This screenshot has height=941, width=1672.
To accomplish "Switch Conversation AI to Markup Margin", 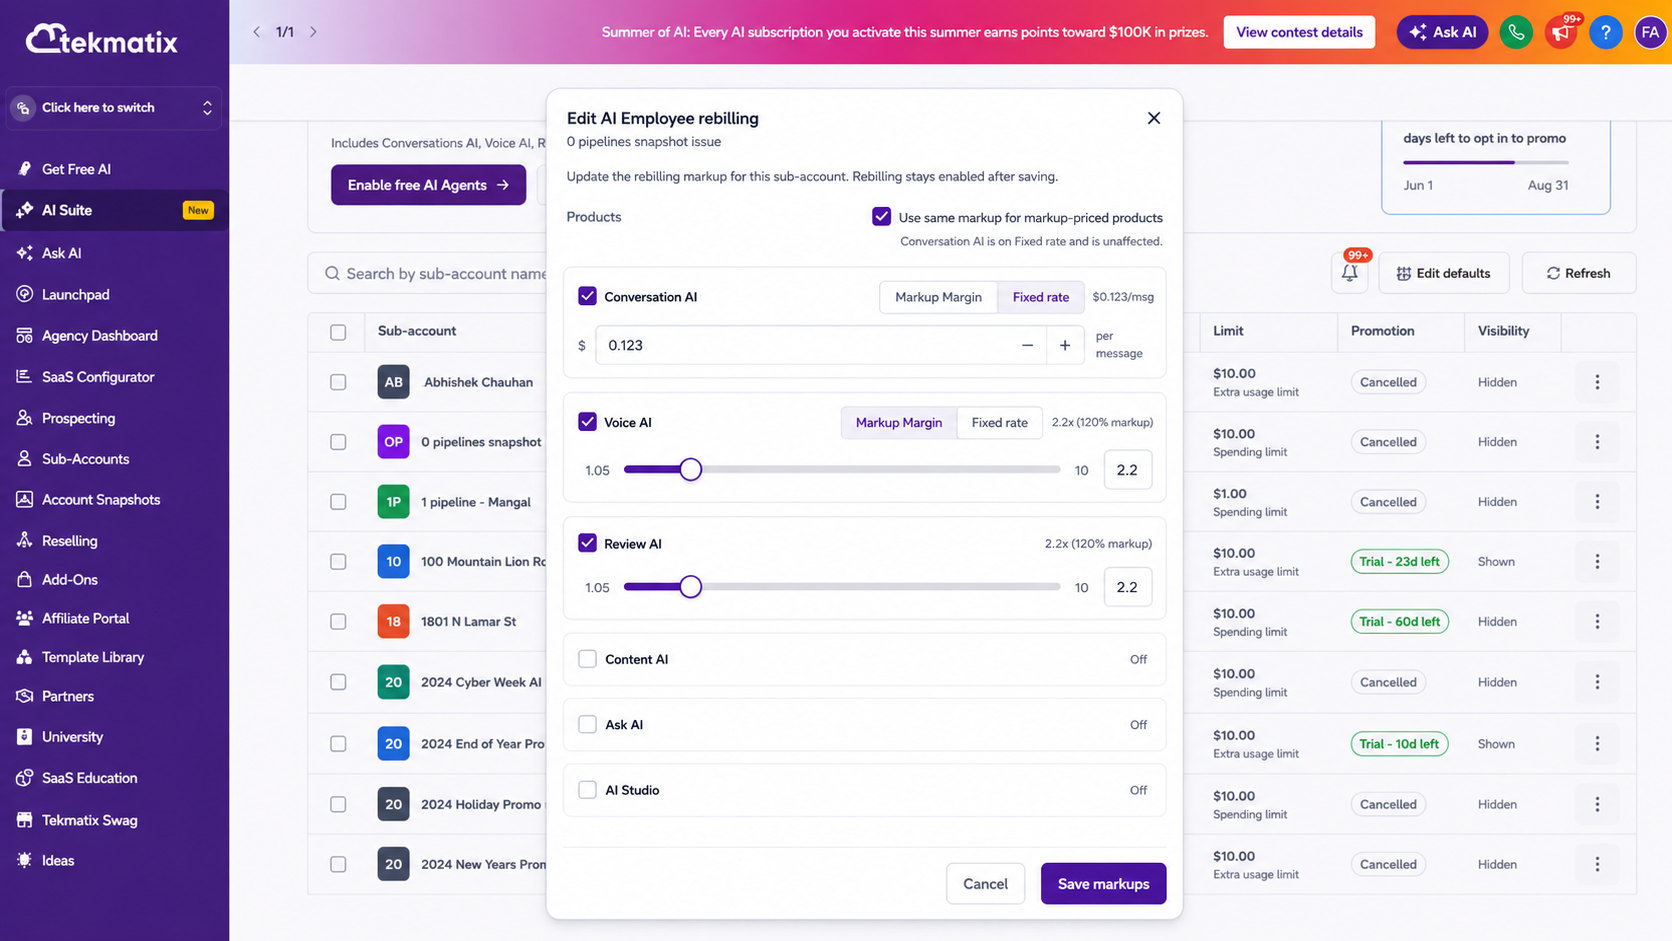I will (938, 297).
